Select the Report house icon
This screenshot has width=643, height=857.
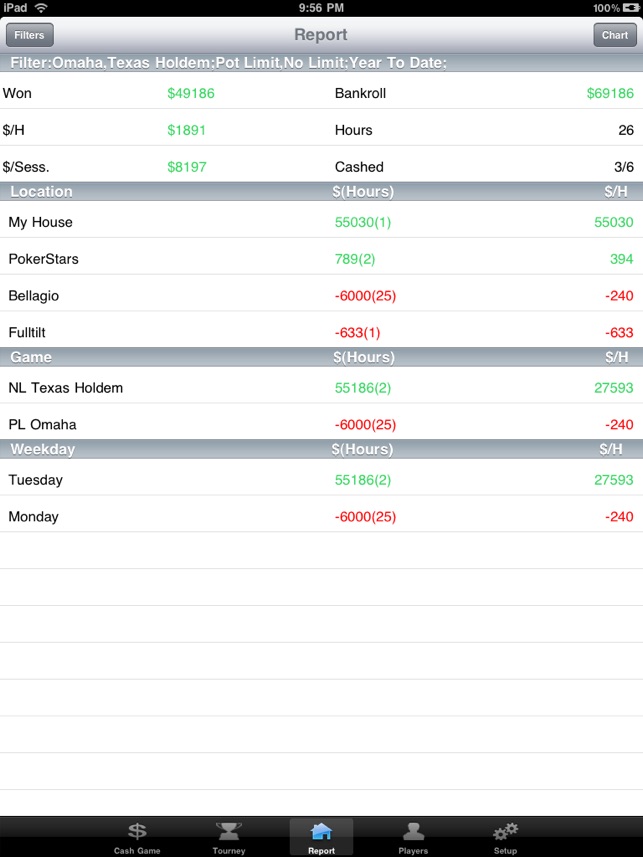(321, 832)
